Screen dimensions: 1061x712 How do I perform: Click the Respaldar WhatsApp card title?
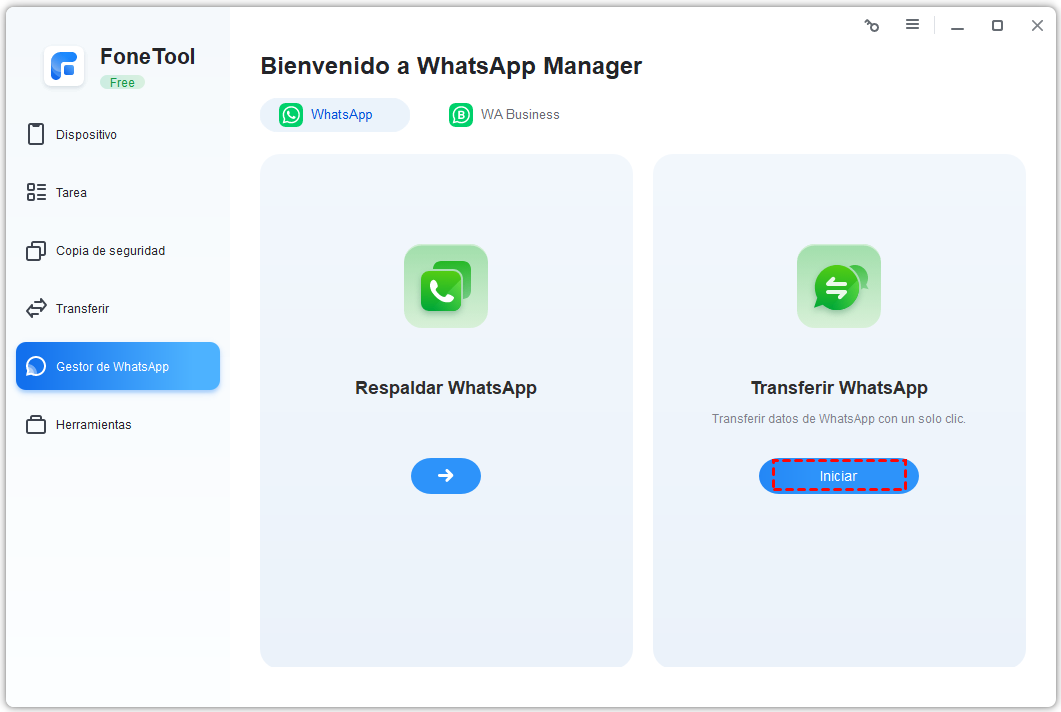[446, 388]
